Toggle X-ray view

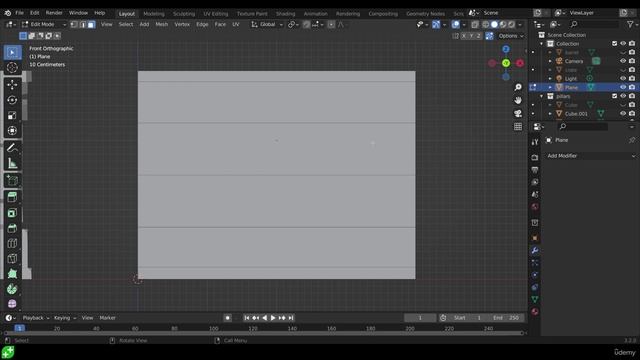tap(475, 24)
